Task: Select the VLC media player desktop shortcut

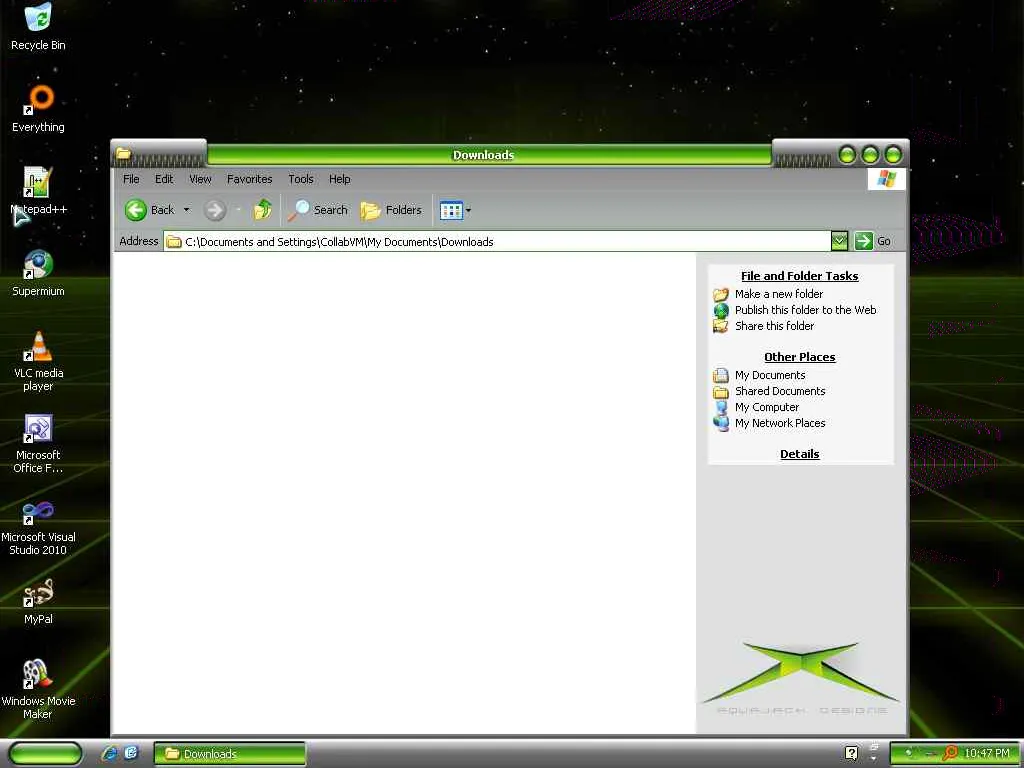Action: click(38, 360)
